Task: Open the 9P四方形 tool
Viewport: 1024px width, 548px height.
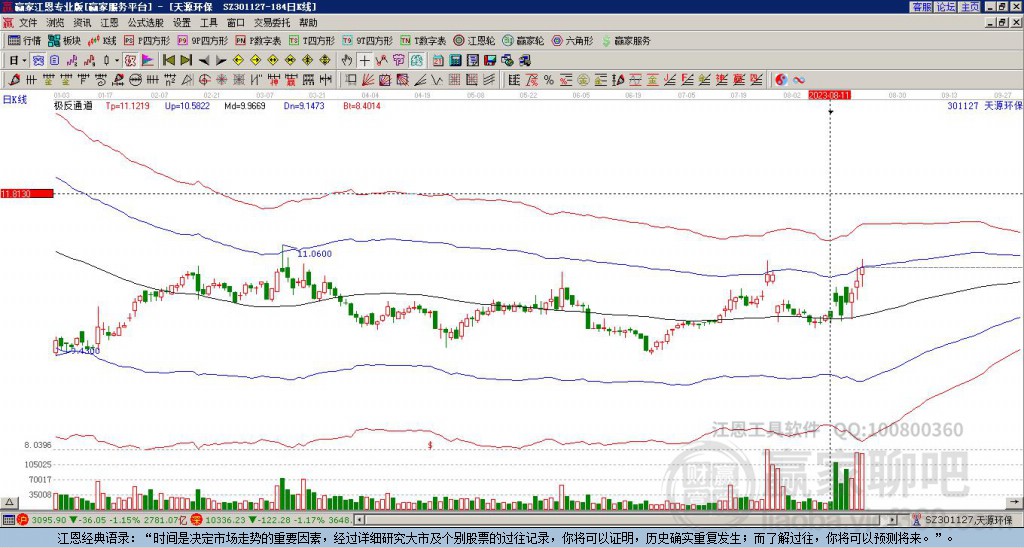Action: (x=202, y=40)
